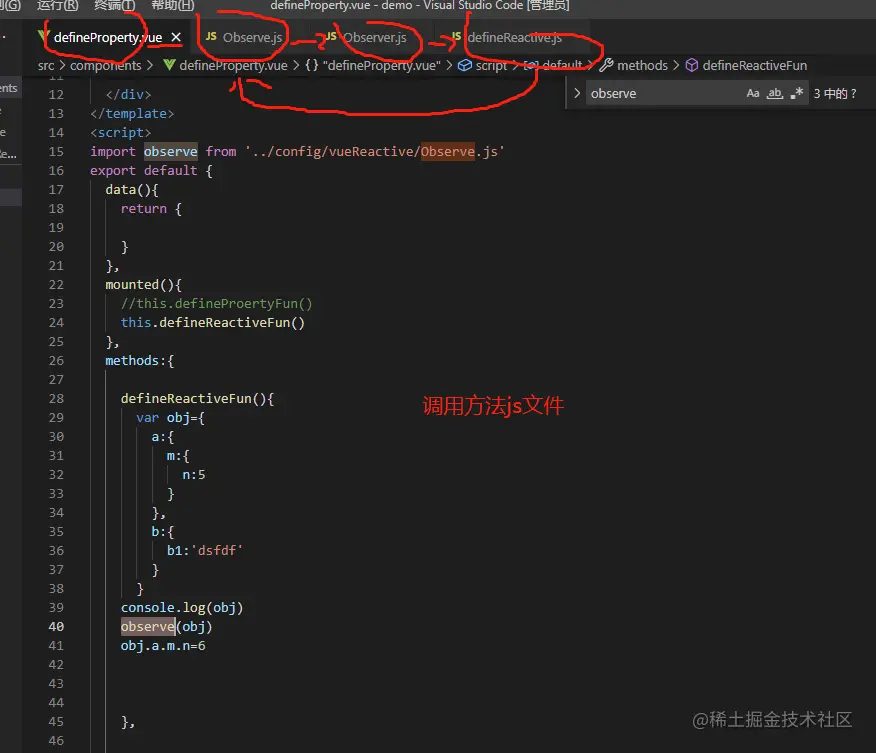The height and width of the screenshot is (753, 876).
Task: Click export default on line 16
Action: 144,170
